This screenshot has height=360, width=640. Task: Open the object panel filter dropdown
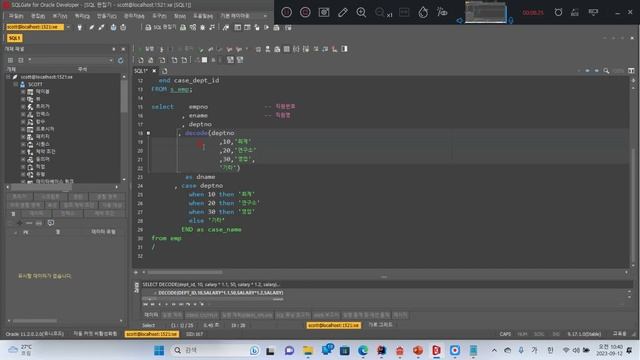click(111, 60)
